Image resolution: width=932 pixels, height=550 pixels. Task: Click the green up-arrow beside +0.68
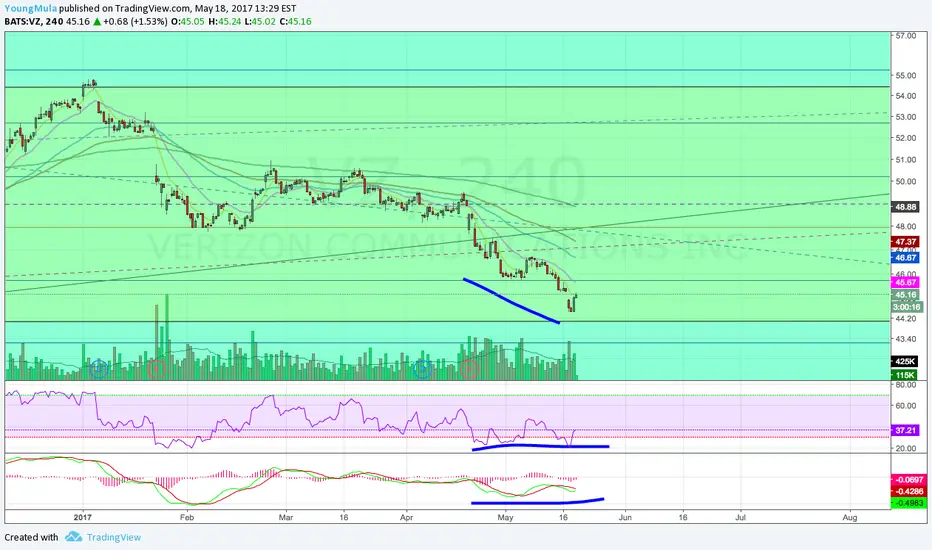pos(96,21)
